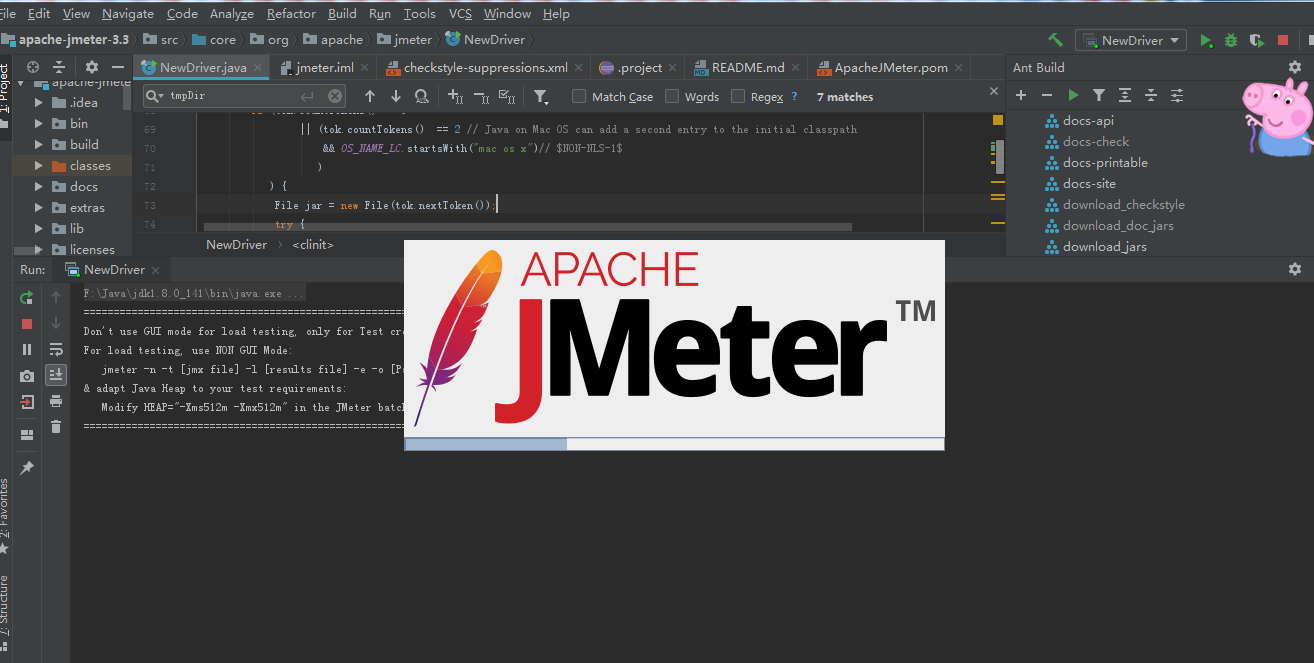Open the Ant Build panel gear settings
Screen dimensions: 1314x663
(1295, 67)
